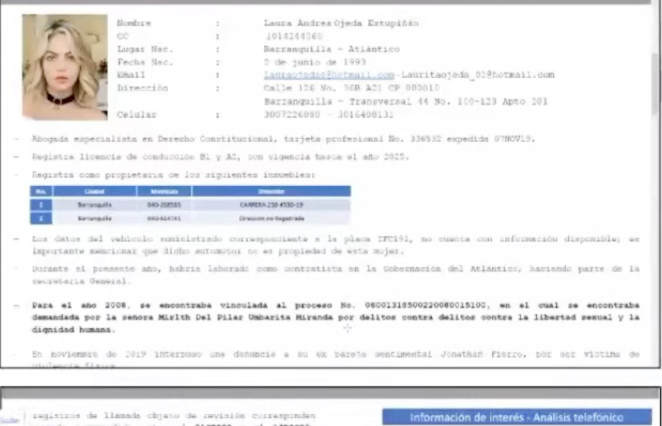This screenshot has width=662, height=426.
Task: Click the 'Email' field label
Action: (x=131, y=75)
